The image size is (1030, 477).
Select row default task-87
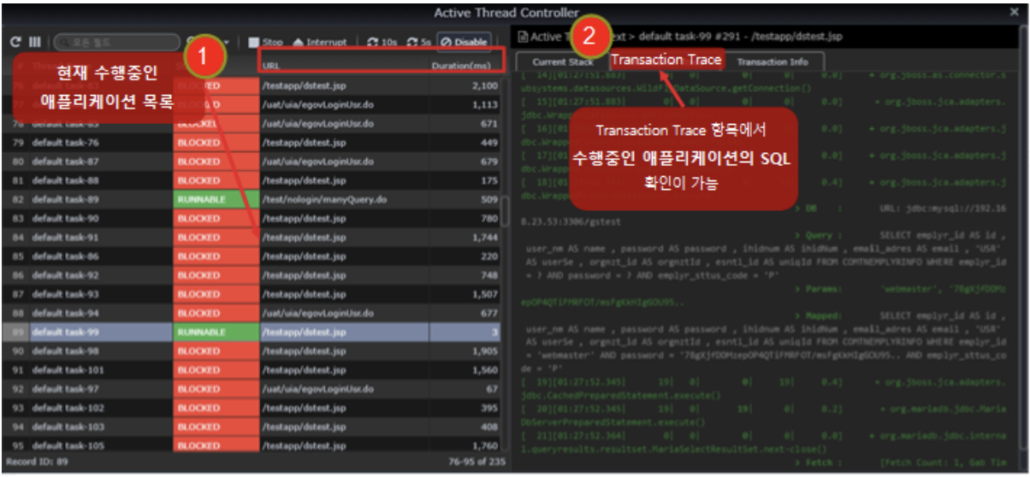coord(253,161)
